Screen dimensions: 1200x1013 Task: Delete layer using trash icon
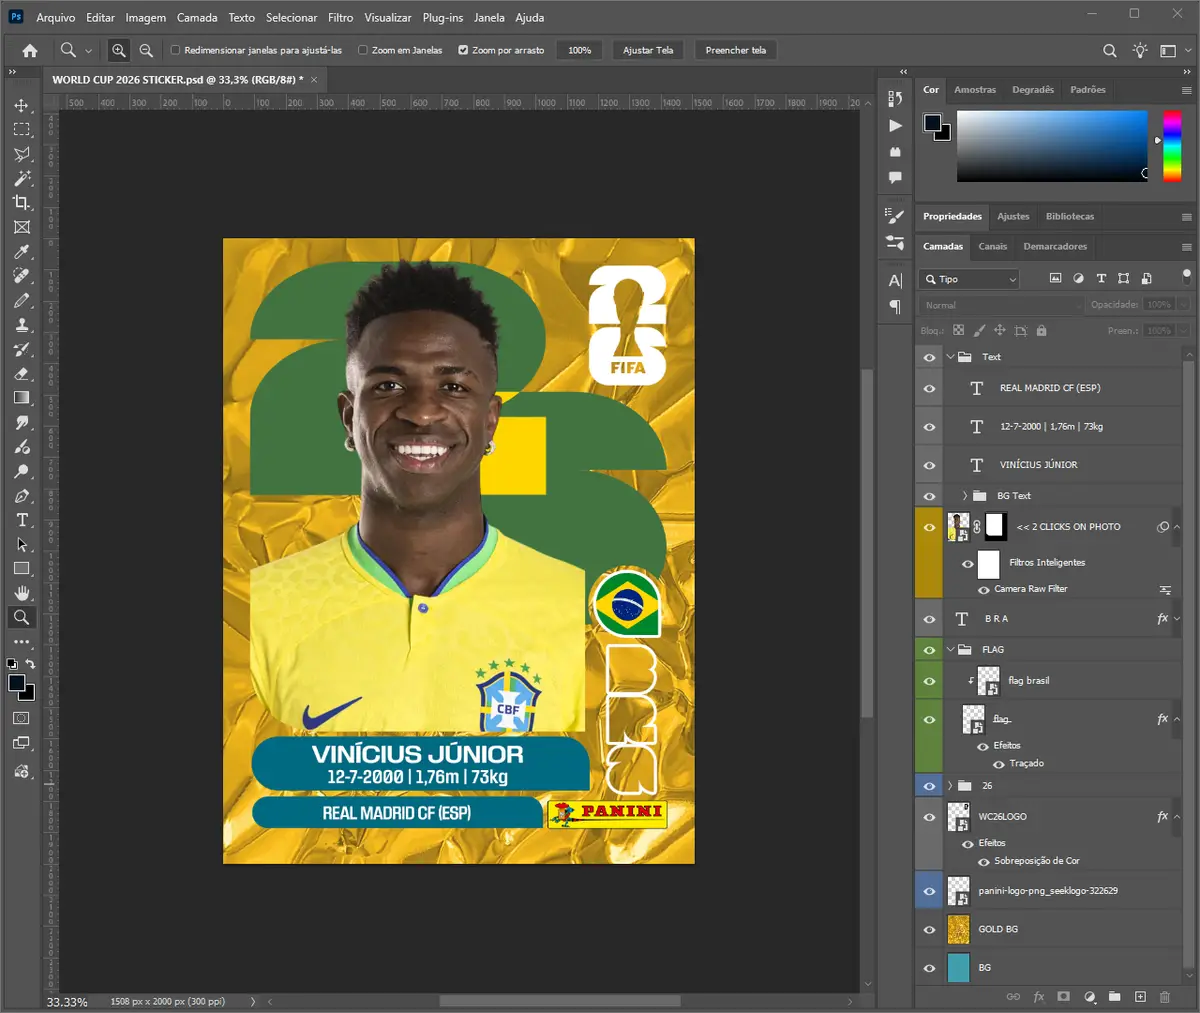[1165, 997]
